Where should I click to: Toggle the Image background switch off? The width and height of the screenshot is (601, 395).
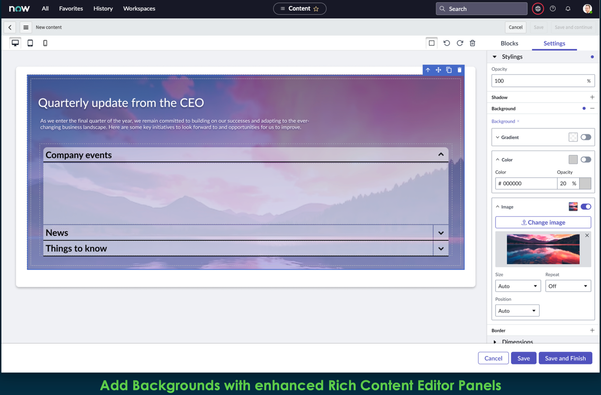tap(586, 207)
